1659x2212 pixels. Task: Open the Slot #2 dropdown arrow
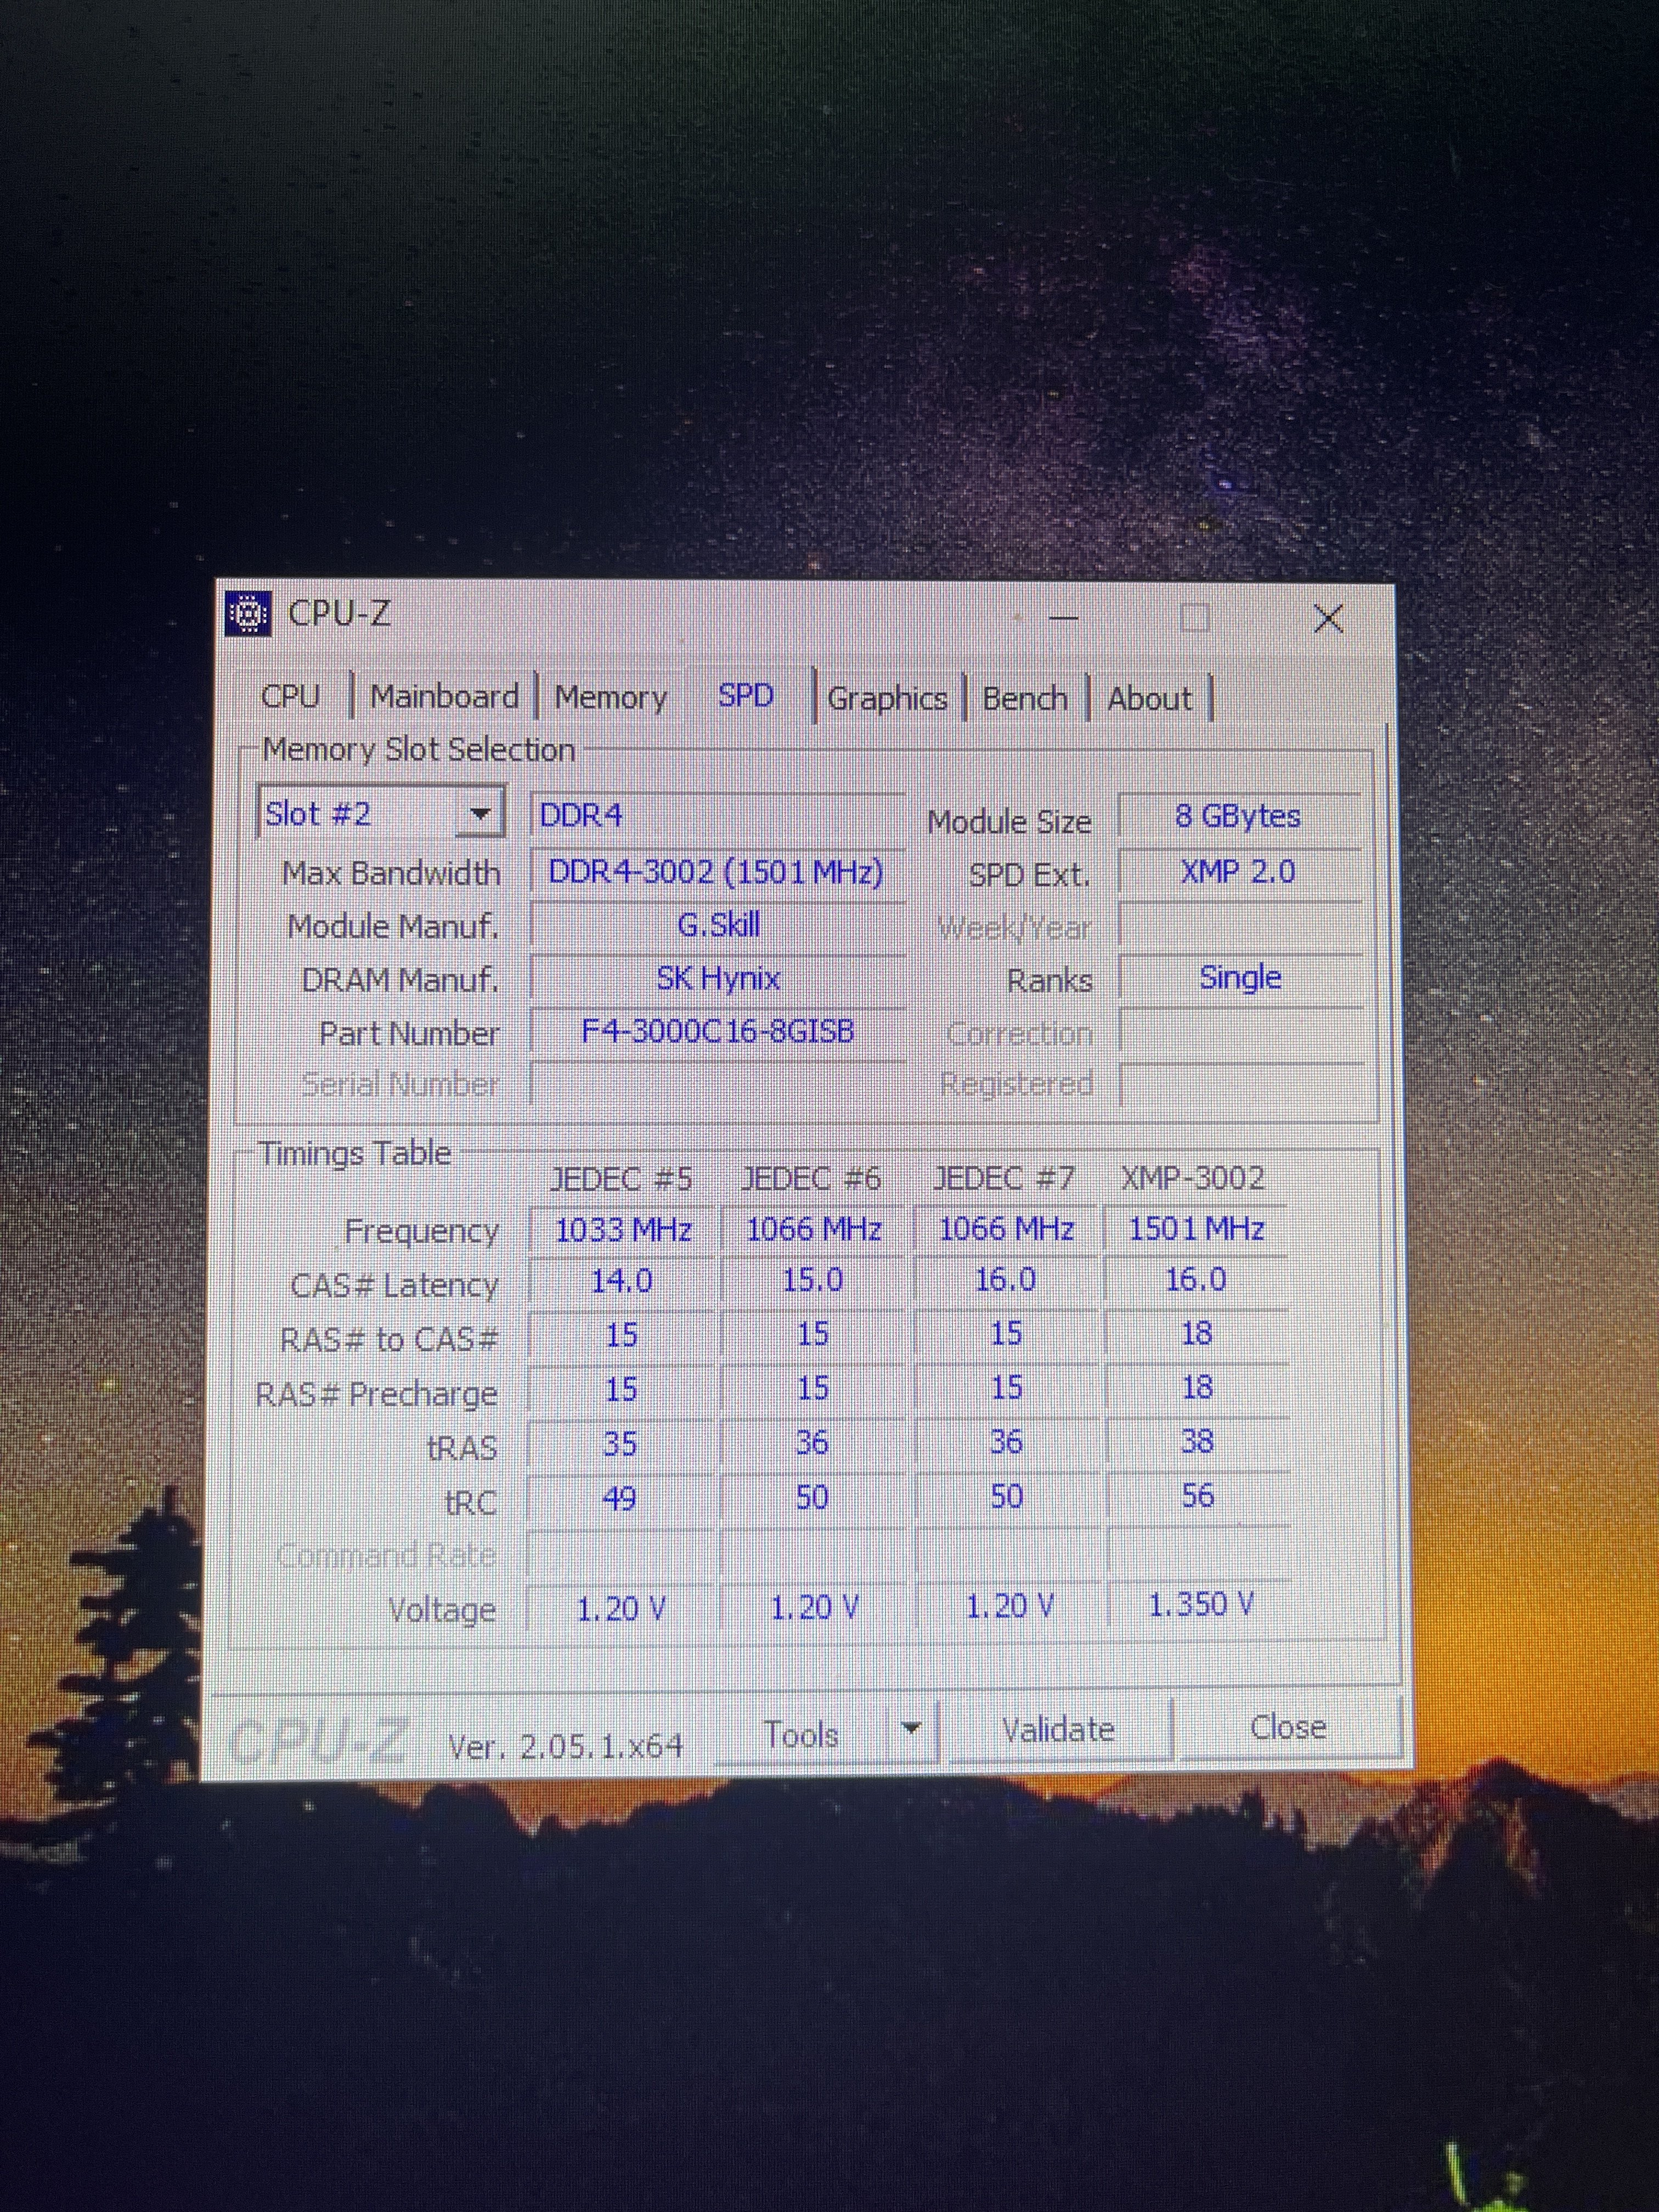[x=480, y=814]
